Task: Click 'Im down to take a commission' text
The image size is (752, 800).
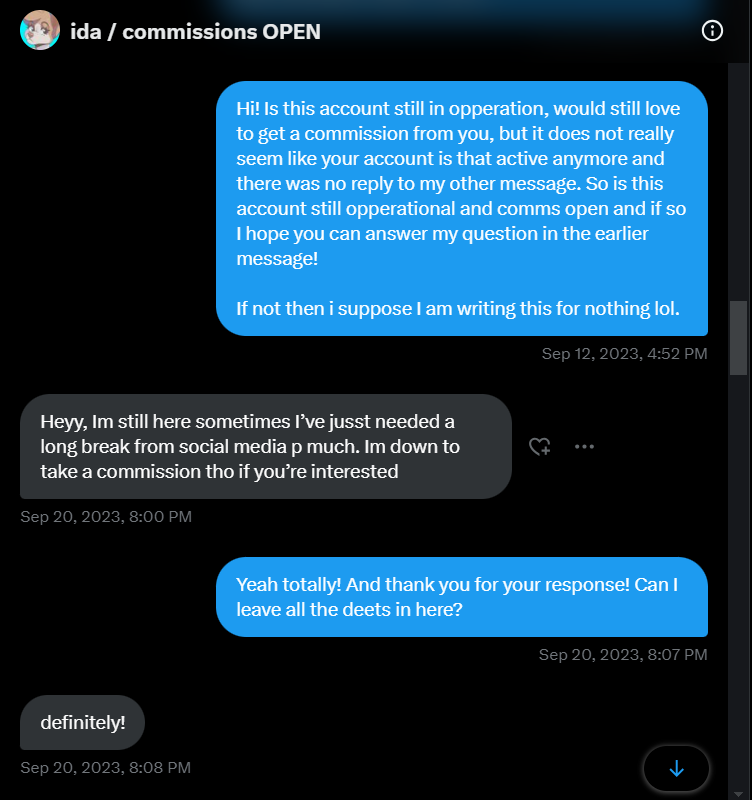Action: pos(250,459)
